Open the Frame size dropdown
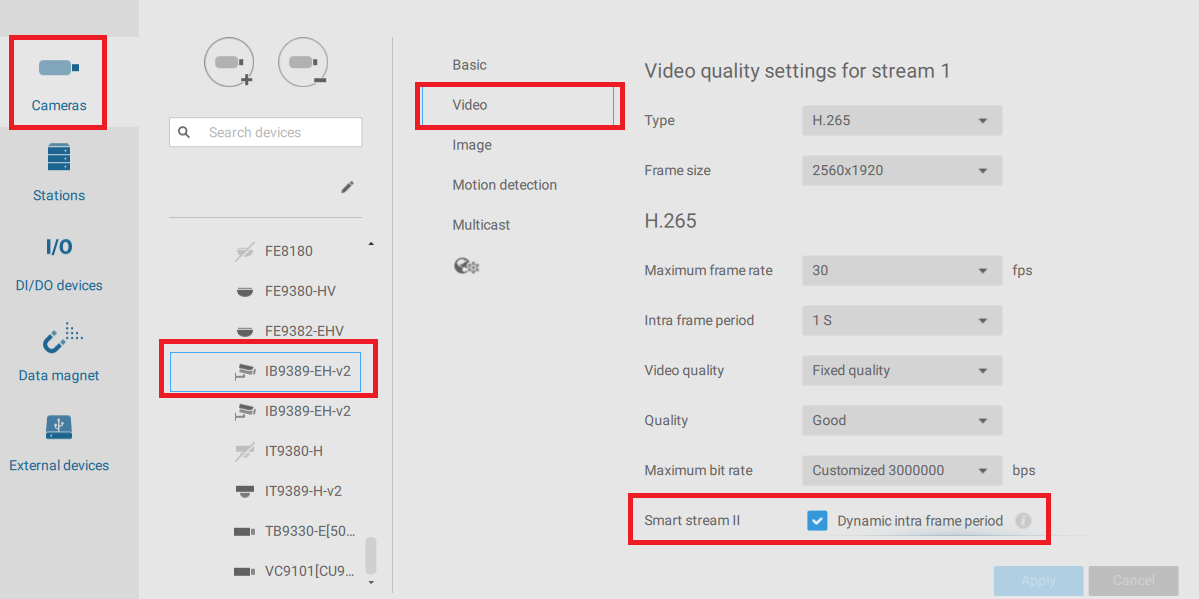Viewport: 1199px width, 599px height. [x=901, y=171]
